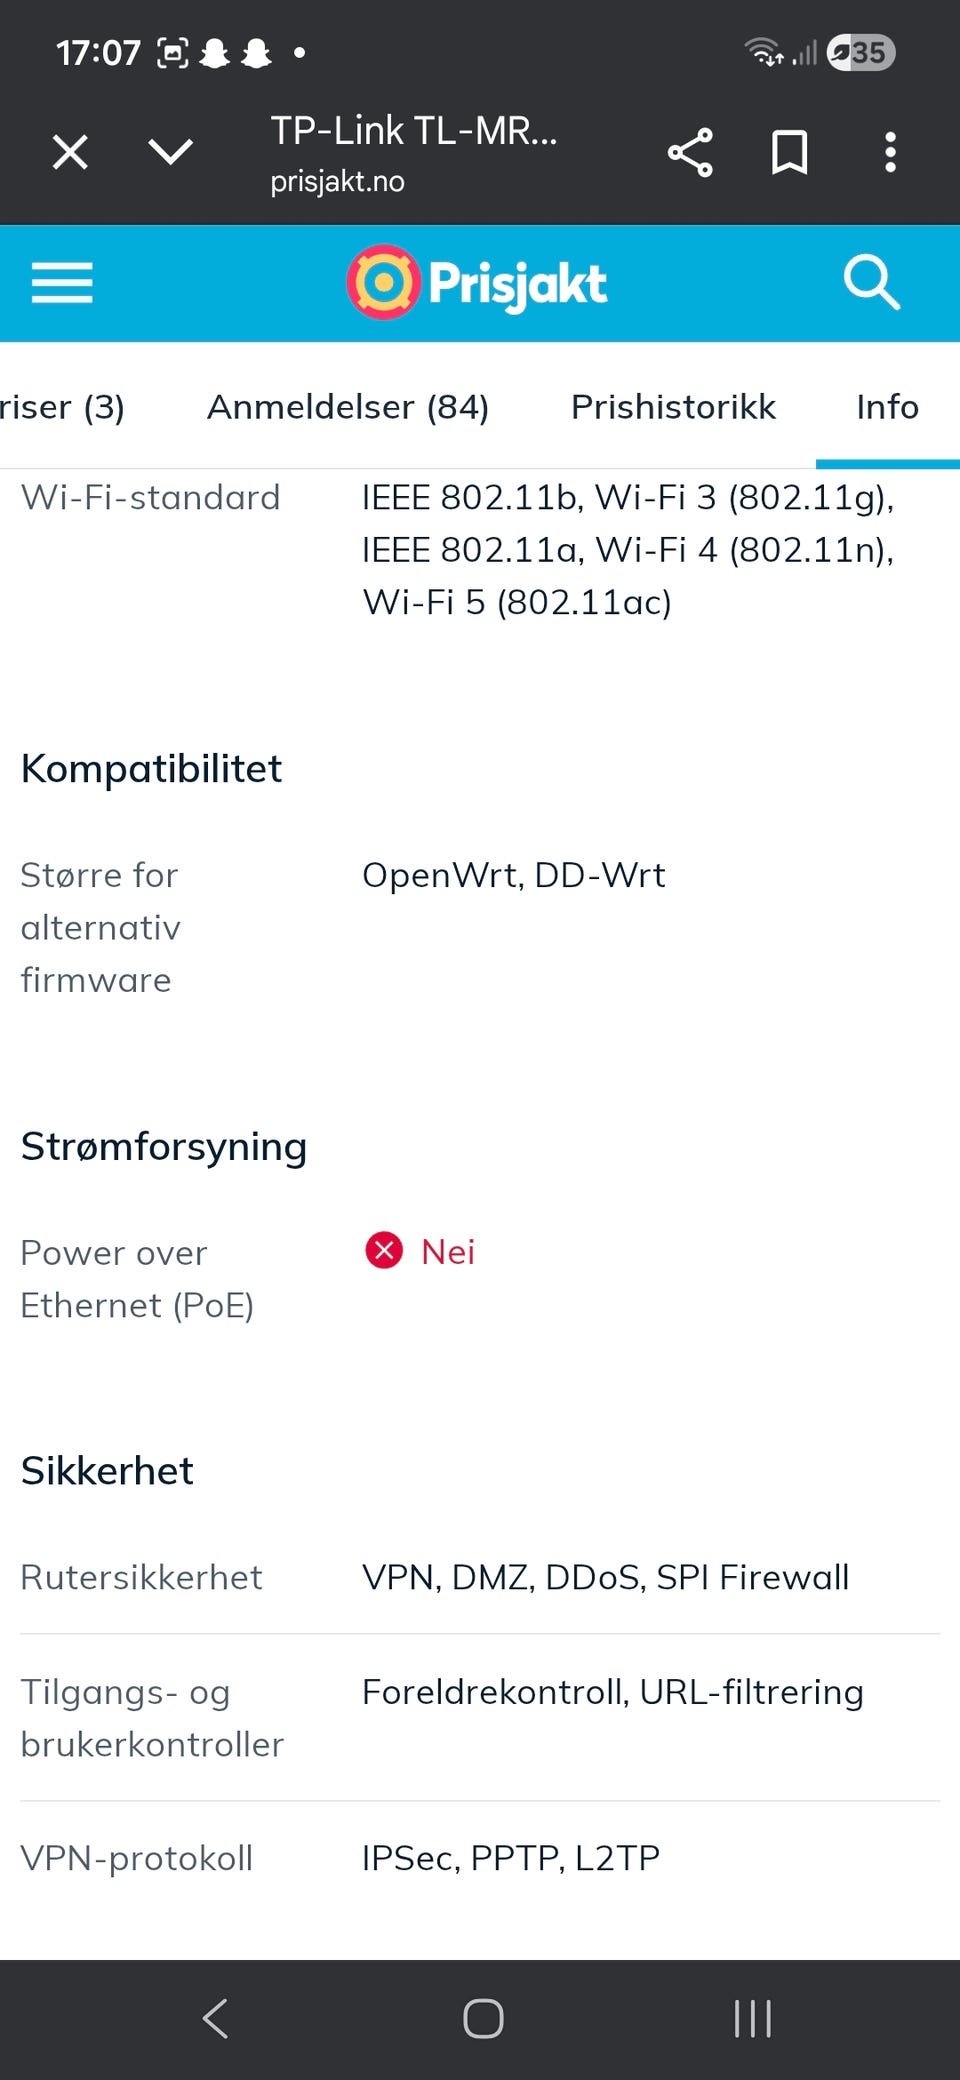960x2080 pixels.
Task: Open the Prishistorikk tab
Action: 673,407
